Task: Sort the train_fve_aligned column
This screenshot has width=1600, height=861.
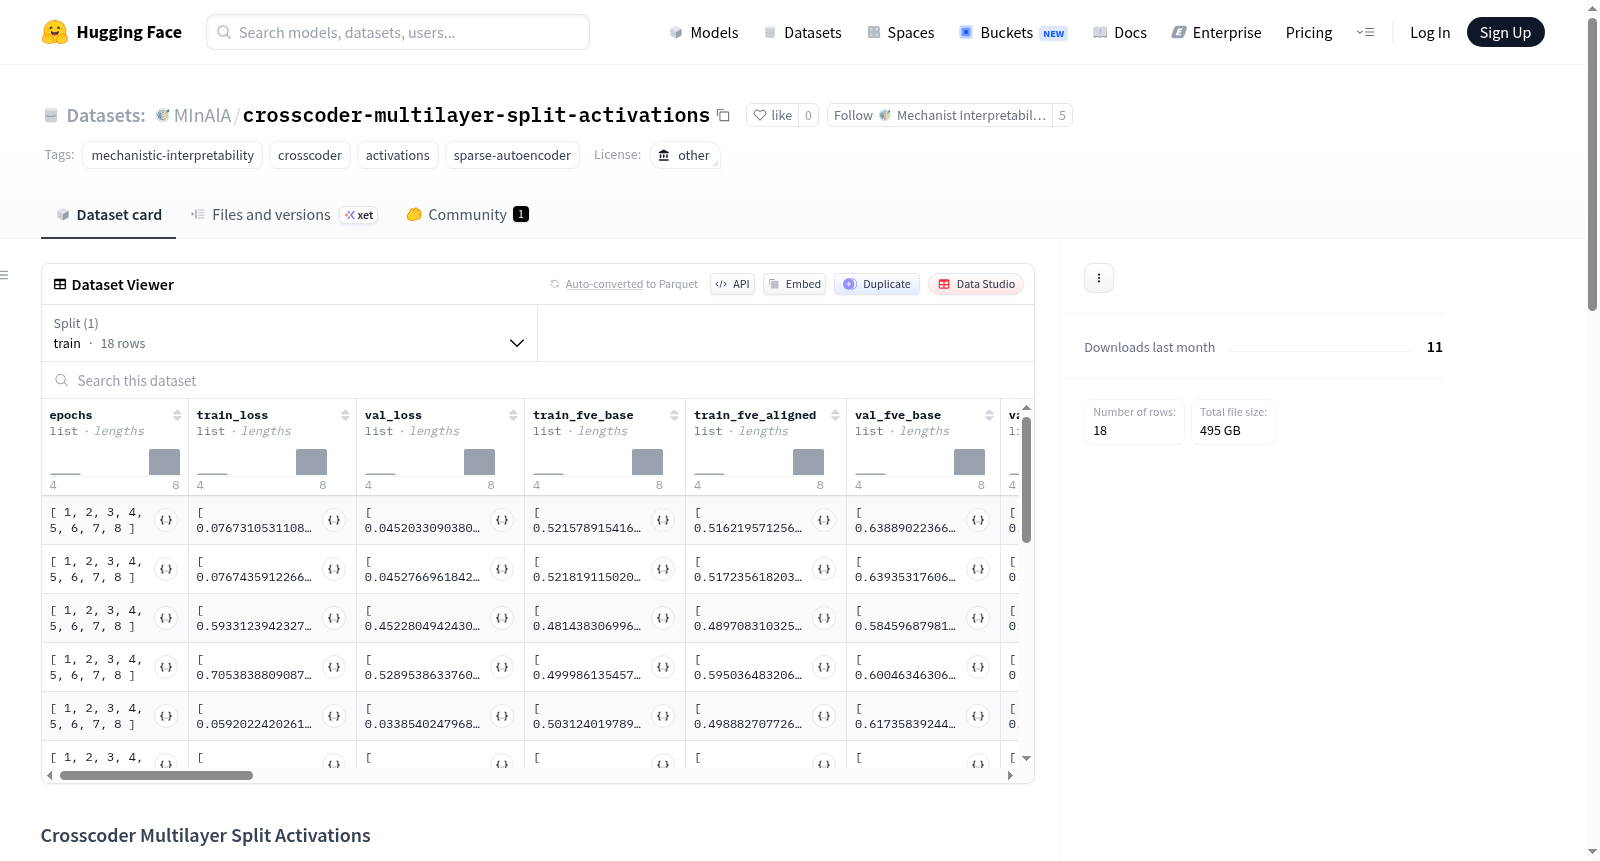Action: pyautogui.click(x=835, y=415)
